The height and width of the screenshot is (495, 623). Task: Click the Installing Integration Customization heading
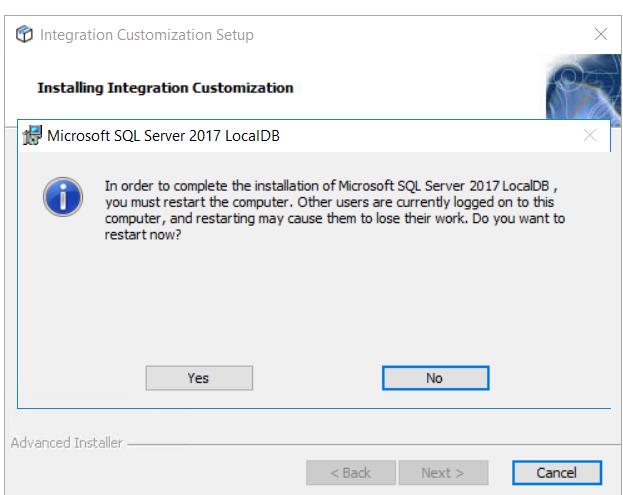[165, 88]
